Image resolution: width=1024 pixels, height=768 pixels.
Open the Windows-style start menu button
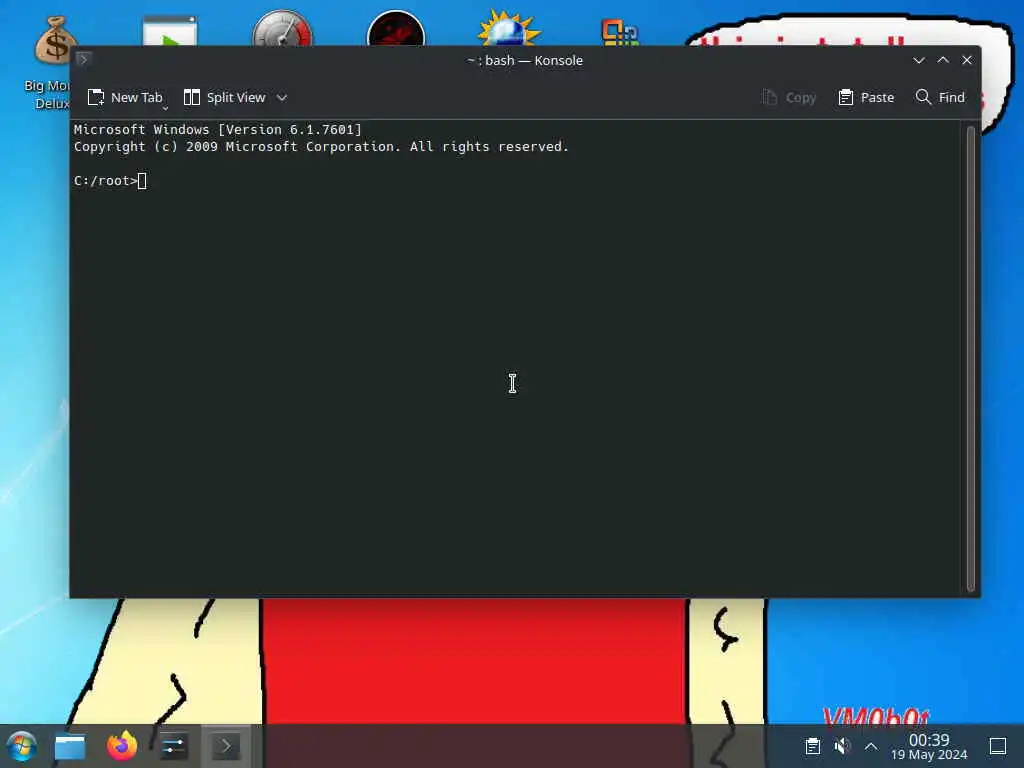click(22, 746)
